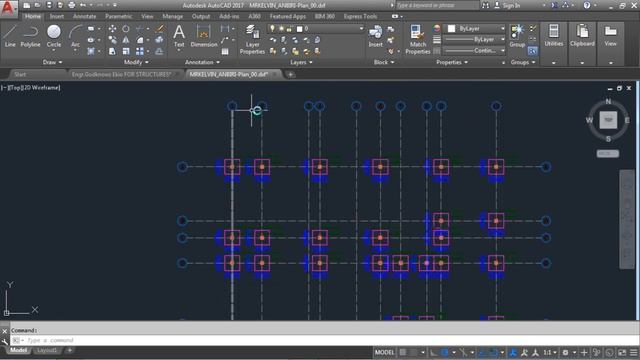Click the Plot printer icon in quick access toolbar
This screenshot has height=360, width=640.
pyautogui.click(x=72, y=5)
